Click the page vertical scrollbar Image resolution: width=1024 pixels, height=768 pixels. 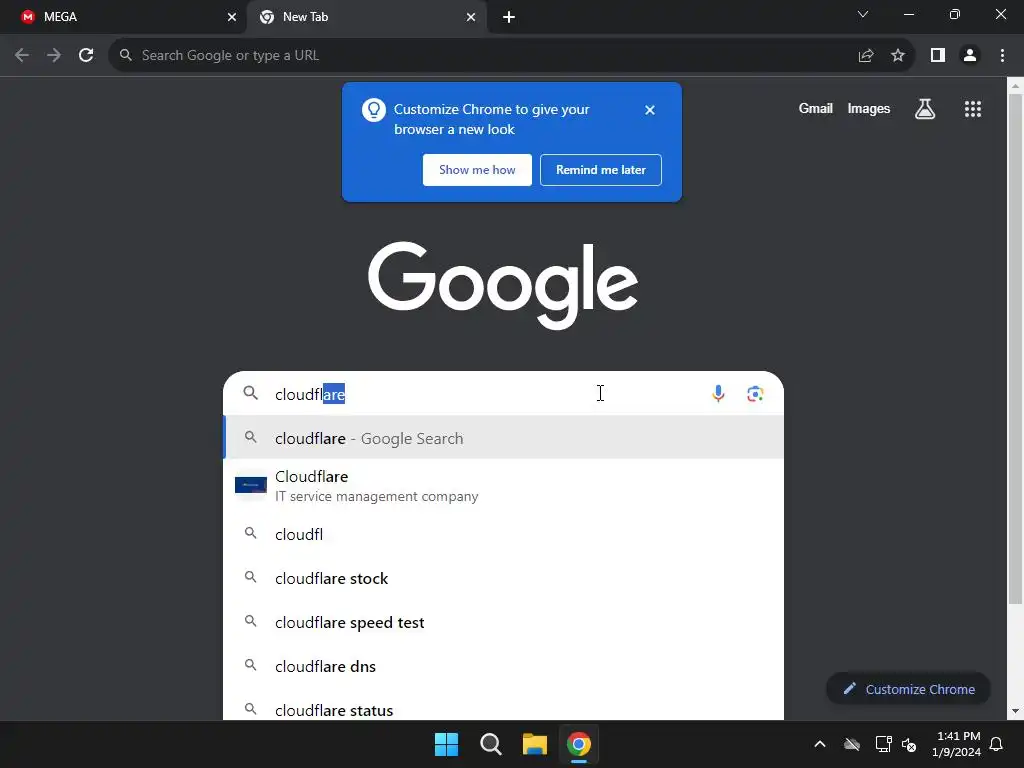point(1015,349)
